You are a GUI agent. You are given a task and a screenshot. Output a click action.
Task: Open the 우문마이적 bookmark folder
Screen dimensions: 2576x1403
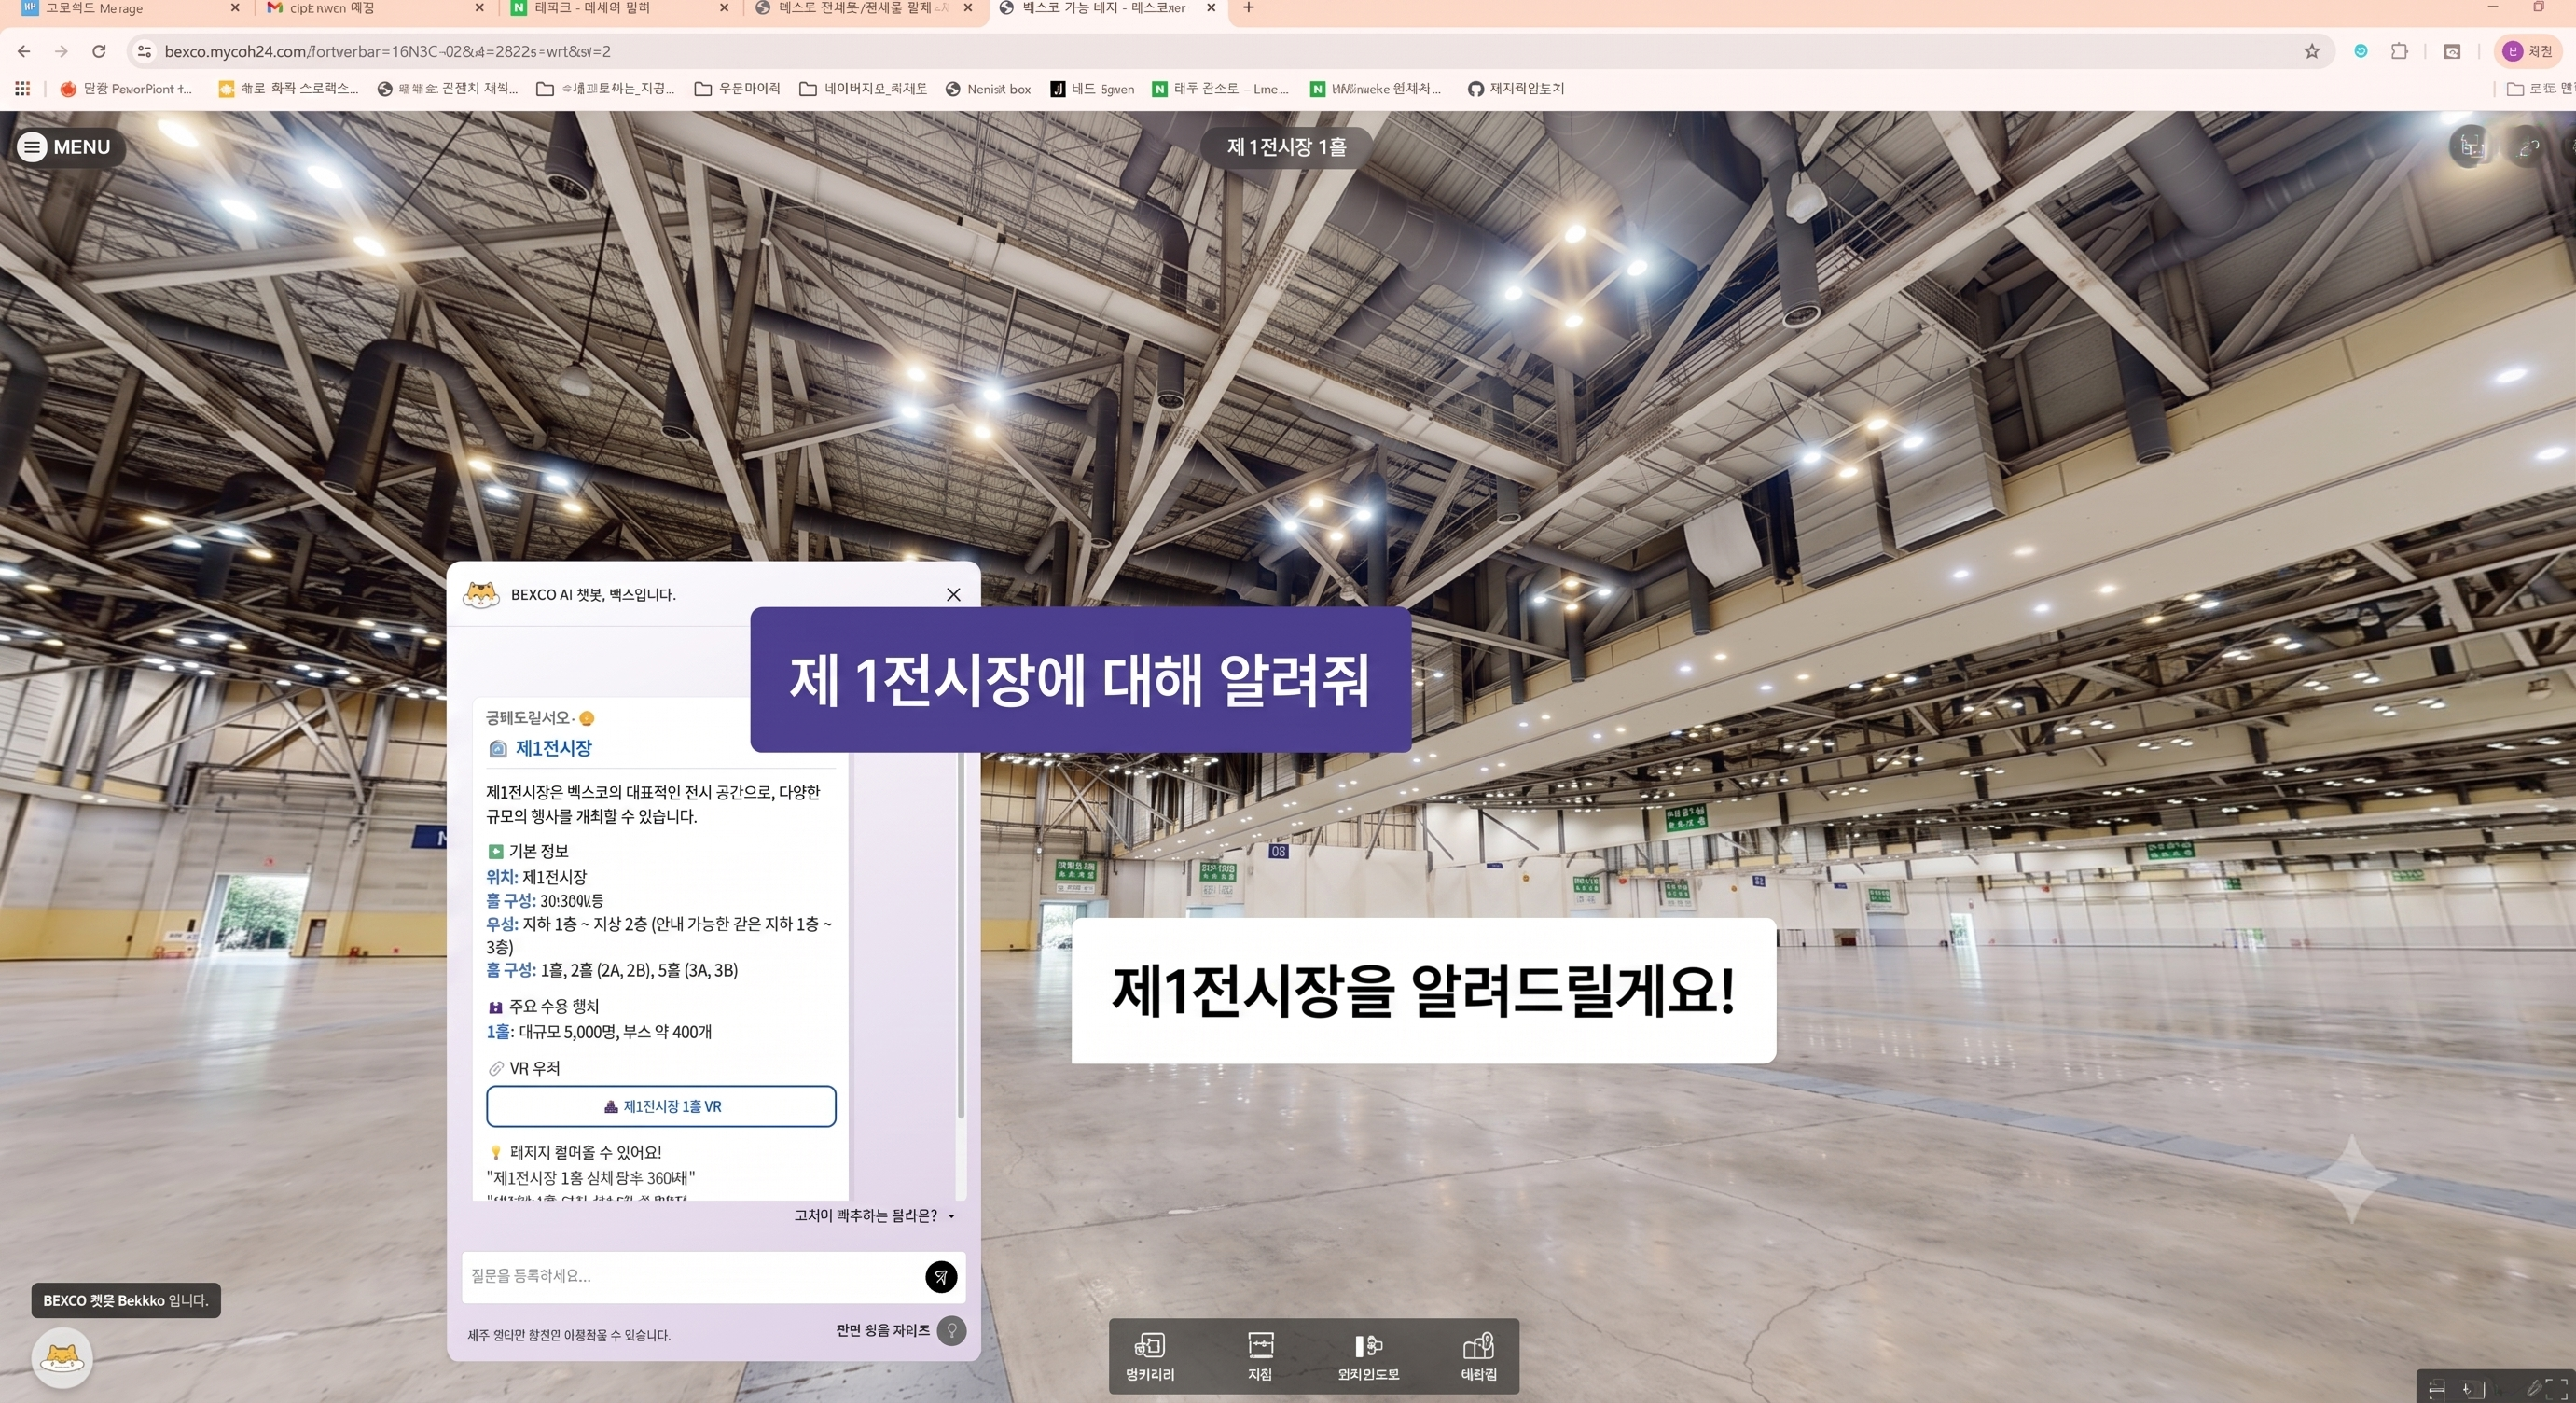(x=736, y=89)
